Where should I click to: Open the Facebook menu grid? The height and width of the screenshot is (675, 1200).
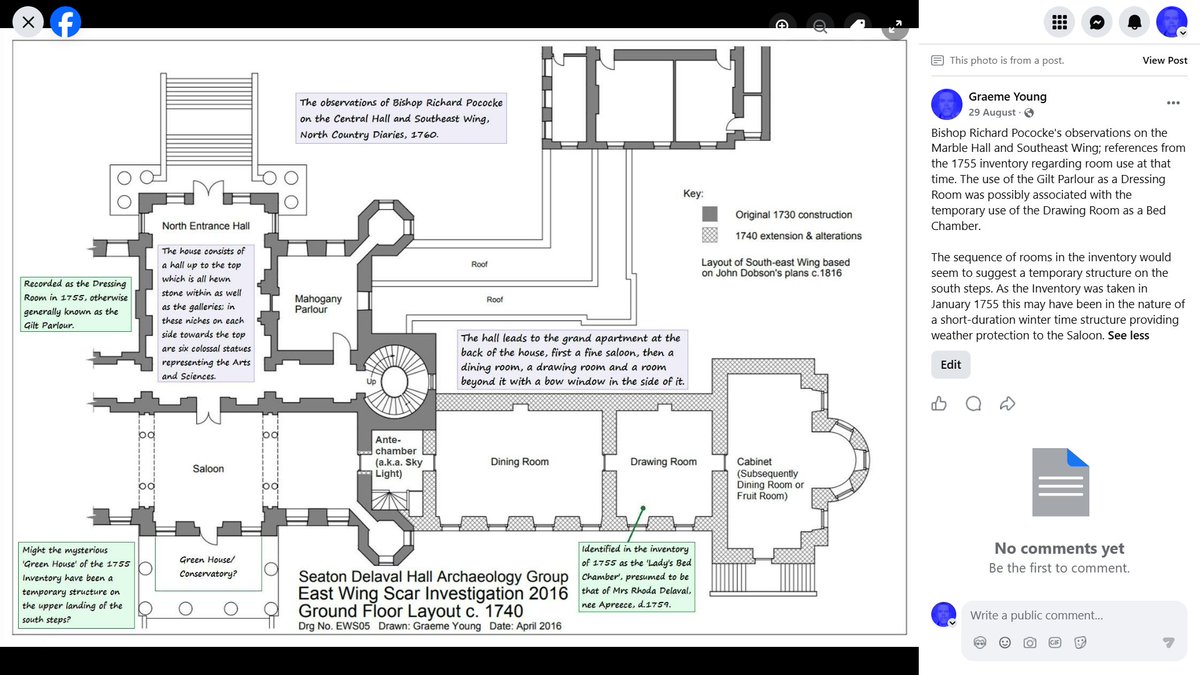pos(1060,22)
